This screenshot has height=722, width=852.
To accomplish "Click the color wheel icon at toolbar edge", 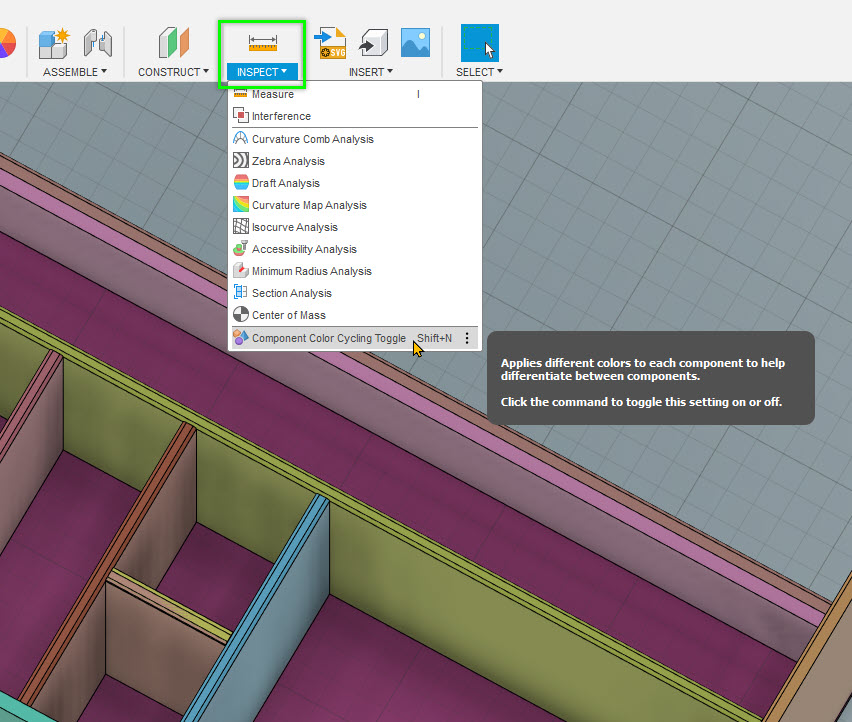I will click(7, 43).
